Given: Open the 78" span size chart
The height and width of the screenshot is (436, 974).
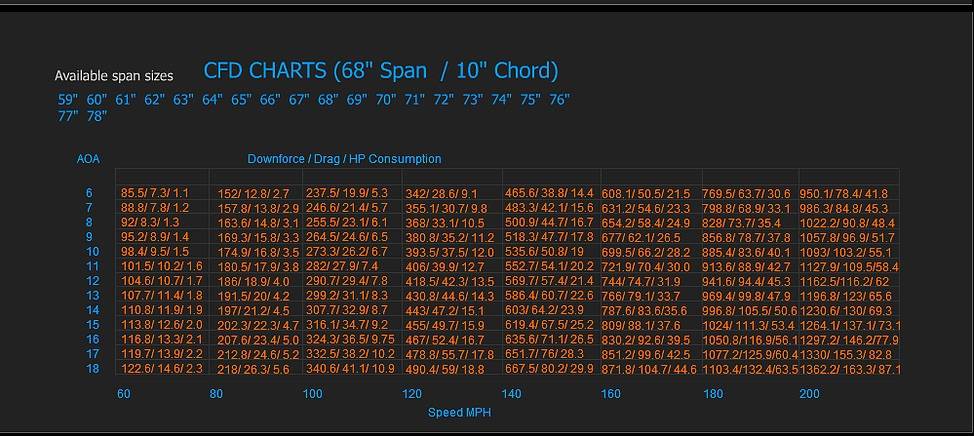Looking at the screenshot, I should tap(97, 116).
